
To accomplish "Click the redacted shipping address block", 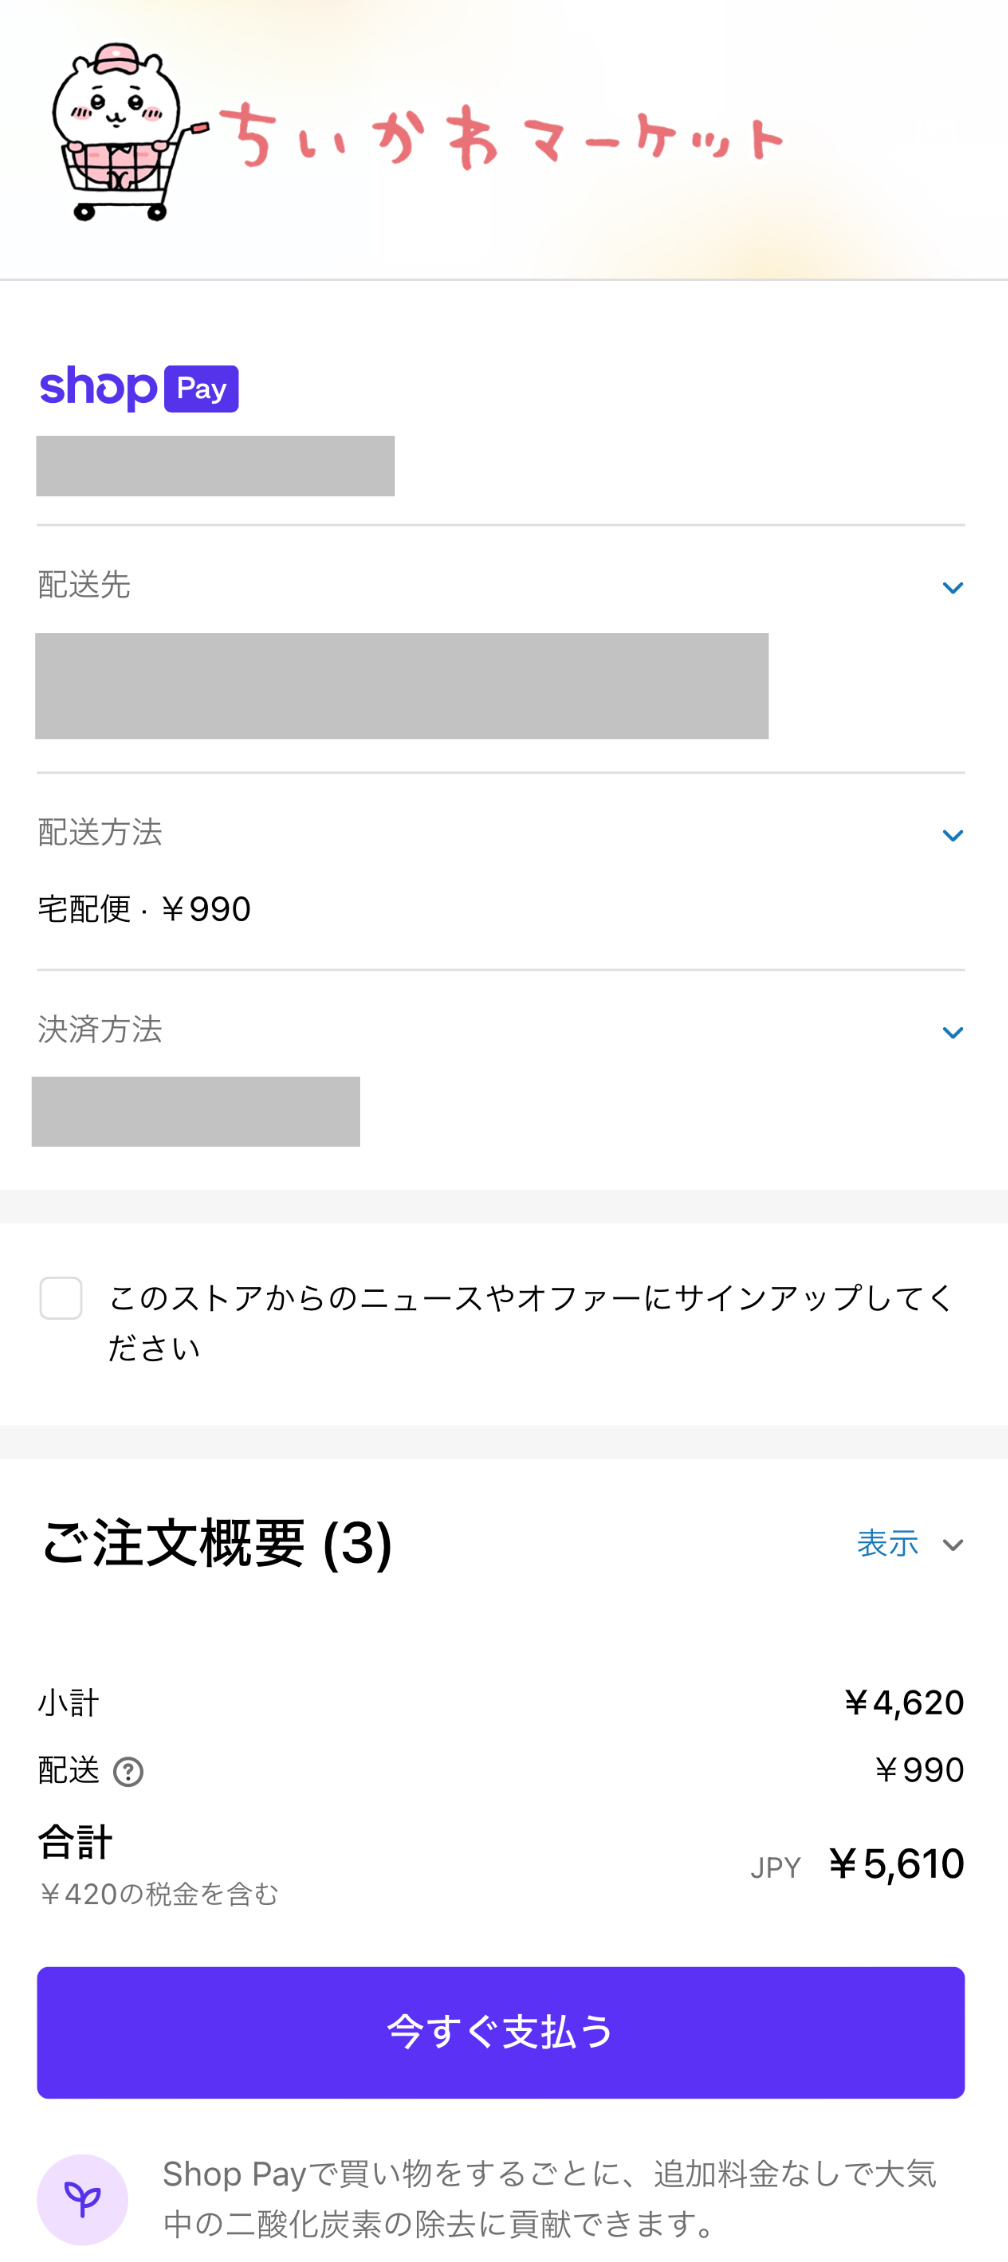I will click(402, 686).
